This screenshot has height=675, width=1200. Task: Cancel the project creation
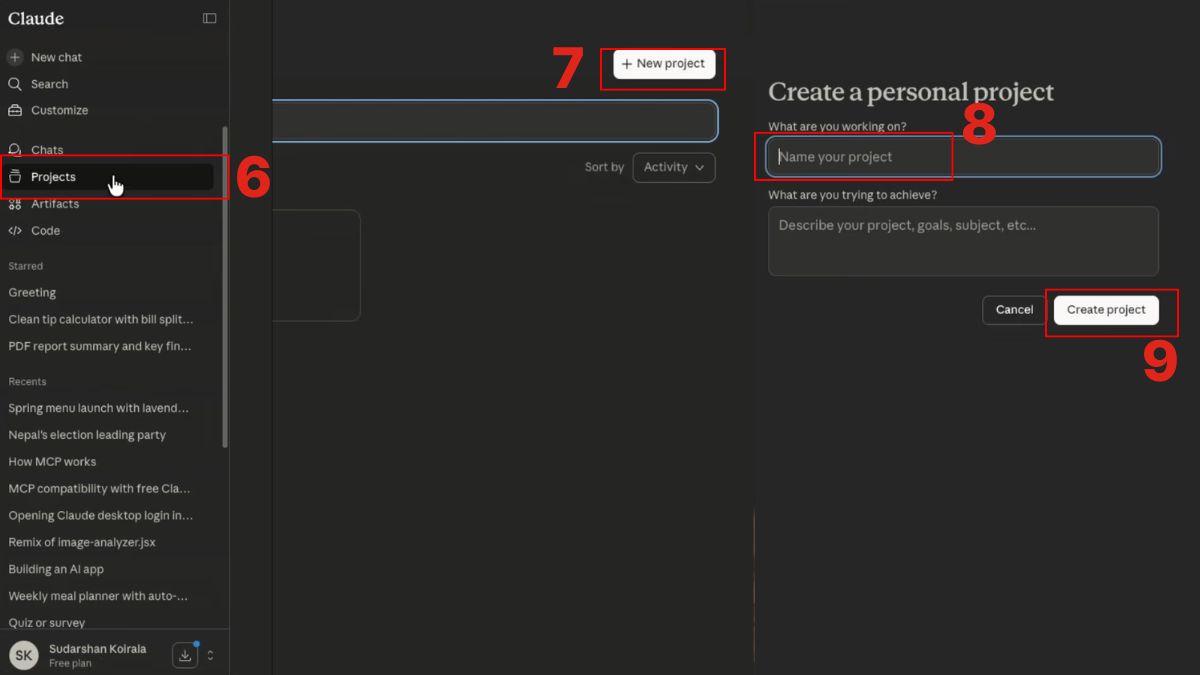point(1014,310)
